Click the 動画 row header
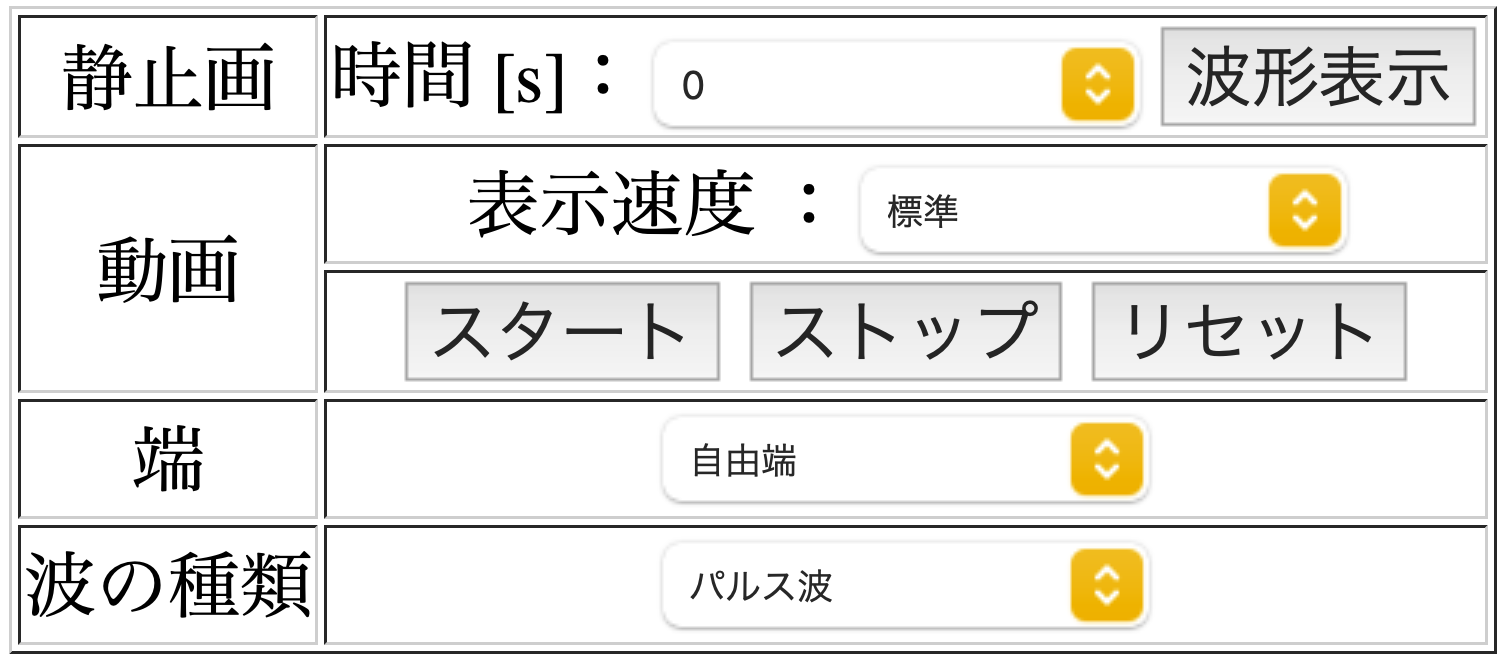This screenshot has height=661, width=1503. (168, 269)
